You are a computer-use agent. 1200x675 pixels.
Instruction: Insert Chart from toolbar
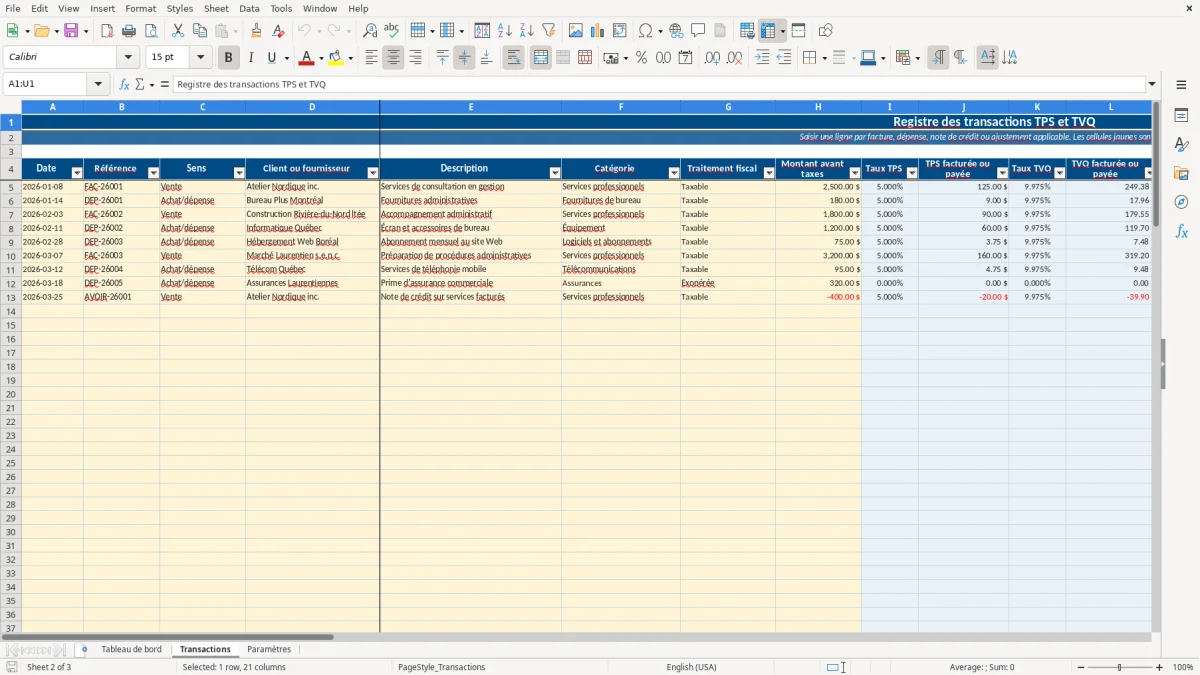[x=598, y=31]
